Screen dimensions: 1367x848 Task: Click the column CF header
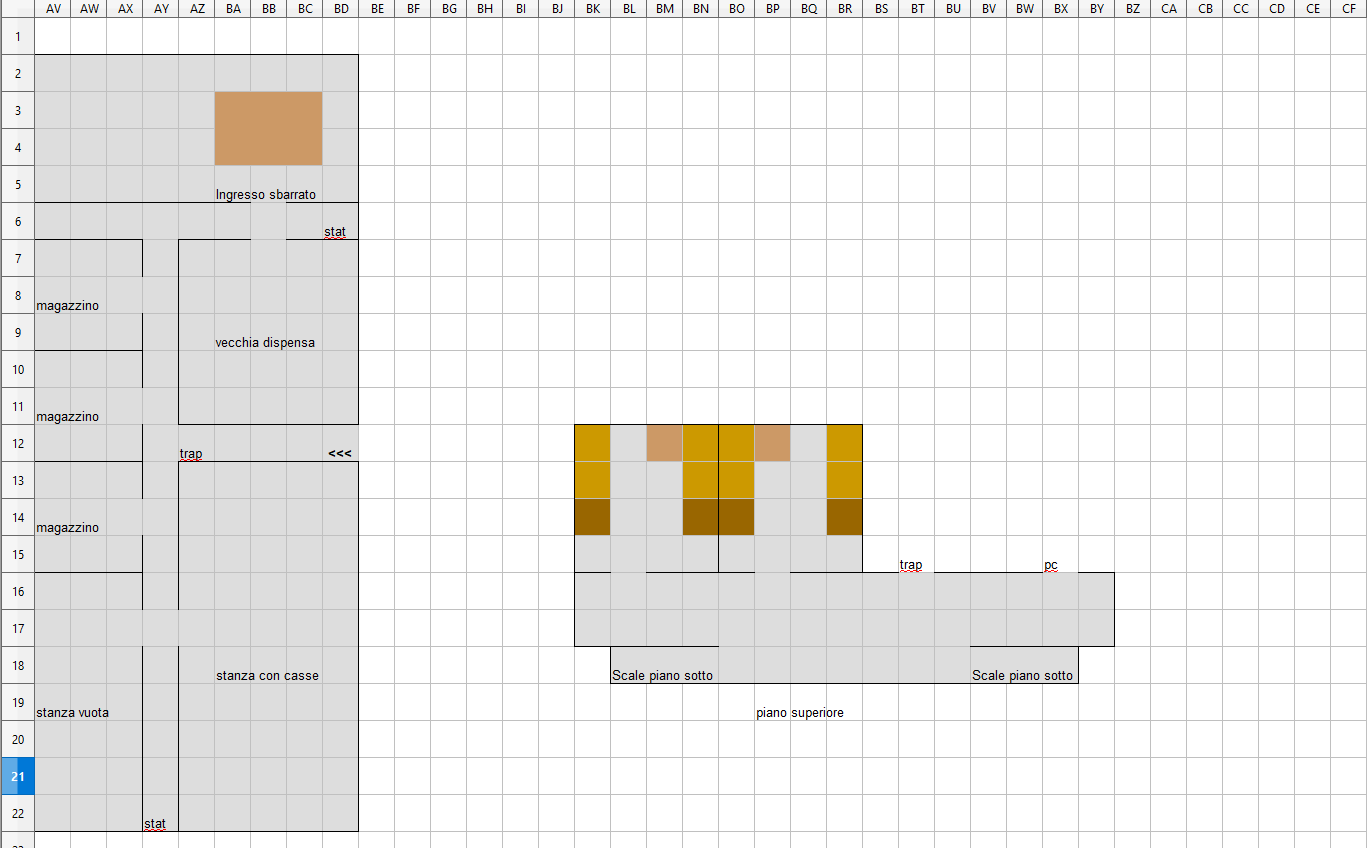click(x=1348, y=9)
